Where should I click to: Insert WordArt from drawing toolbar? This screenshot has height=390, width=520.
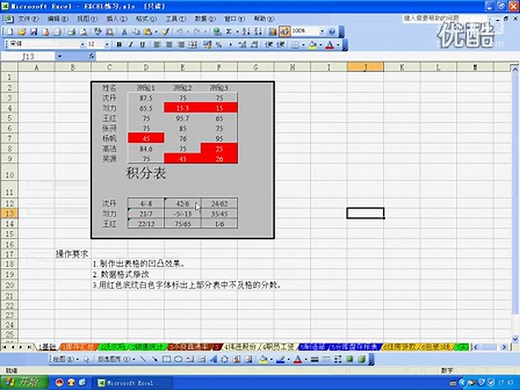point(214,359)
